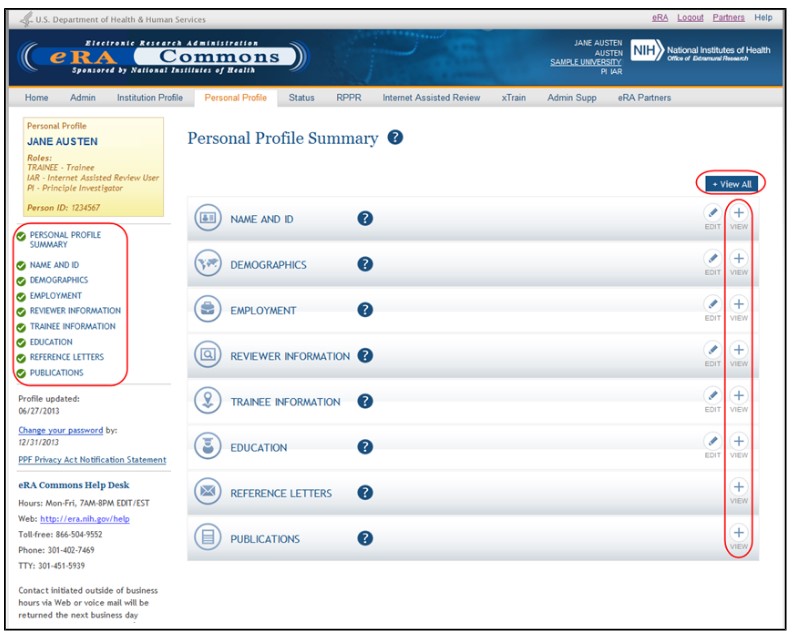
Task: Select Publications in sidebar
Action: 56,373
